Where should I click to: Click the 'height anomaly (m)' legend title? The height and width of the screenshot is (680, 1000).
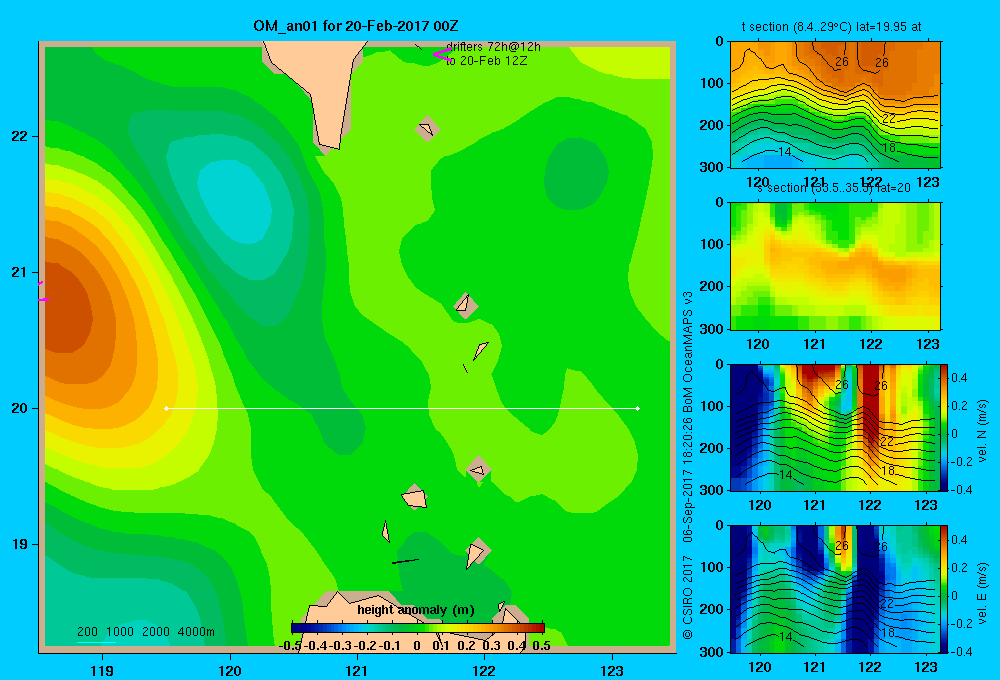click(x=416, y=610)
